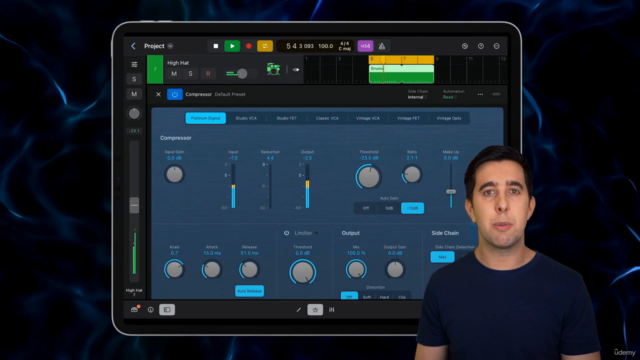Click the Ratio knob
This screenshot has width=640, height=360.
tap(412, 174)
